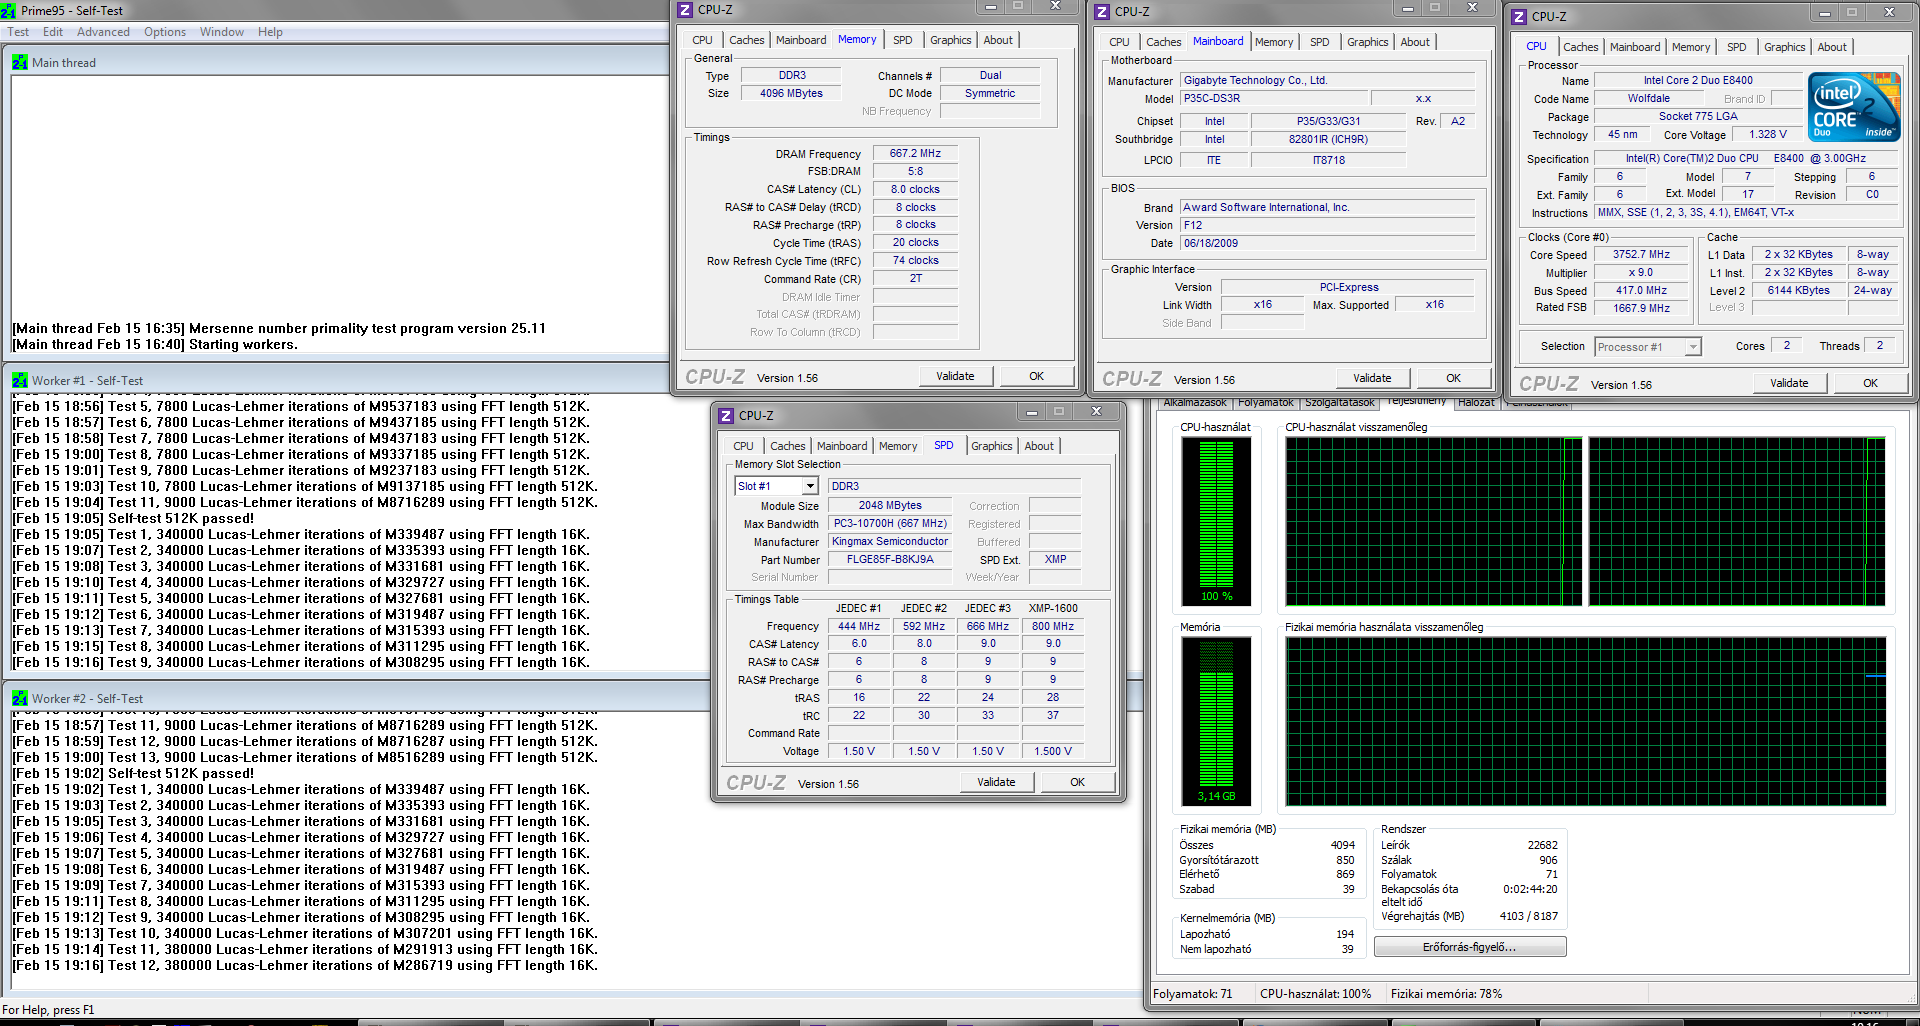Click the Core Speed value 3752.7 MHz
The image size is (1920, 1026).
[x=1641, y=255]
